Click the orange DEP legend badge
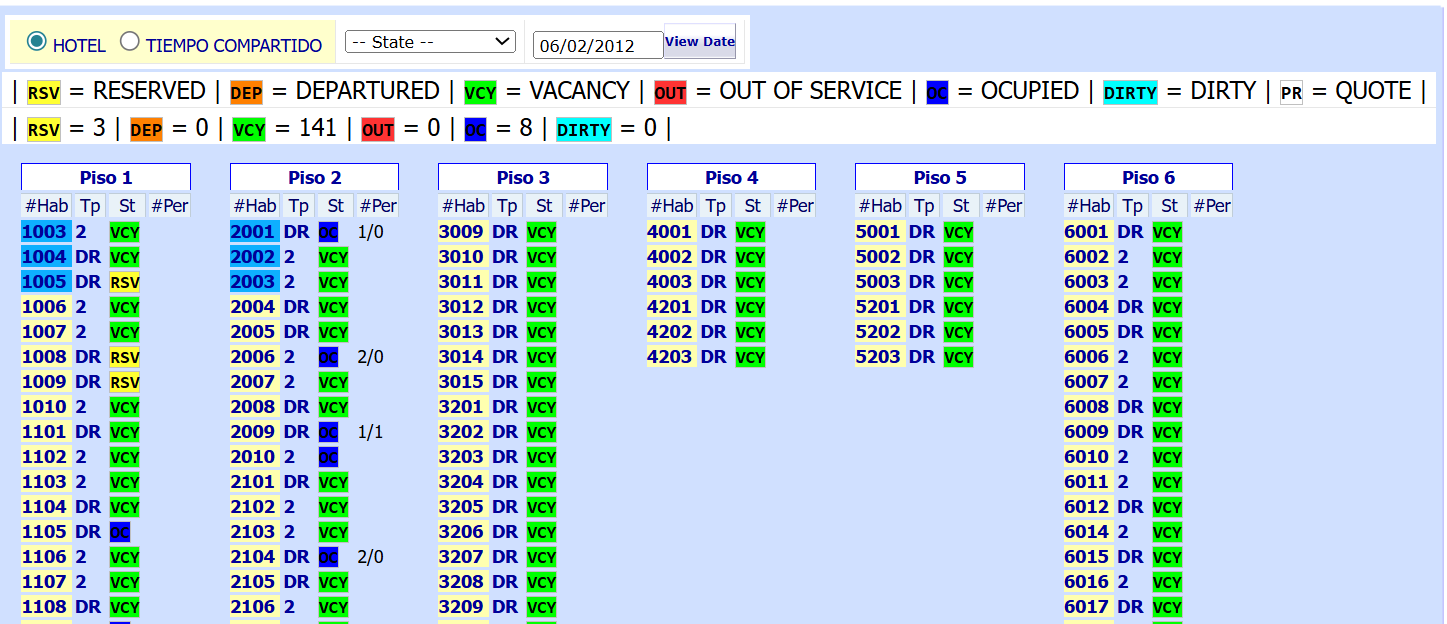 [x=246, y=93]
